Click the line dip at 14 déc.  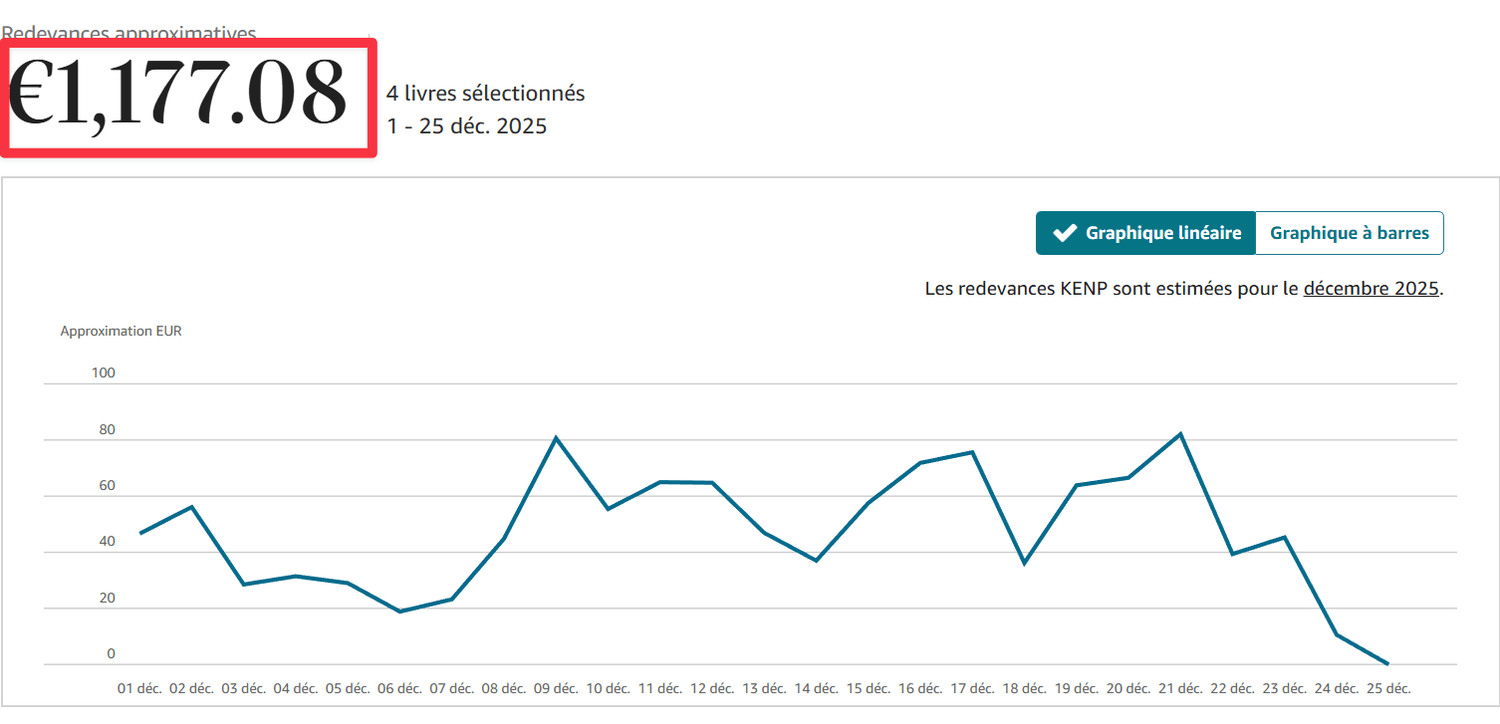coord(816,560)
